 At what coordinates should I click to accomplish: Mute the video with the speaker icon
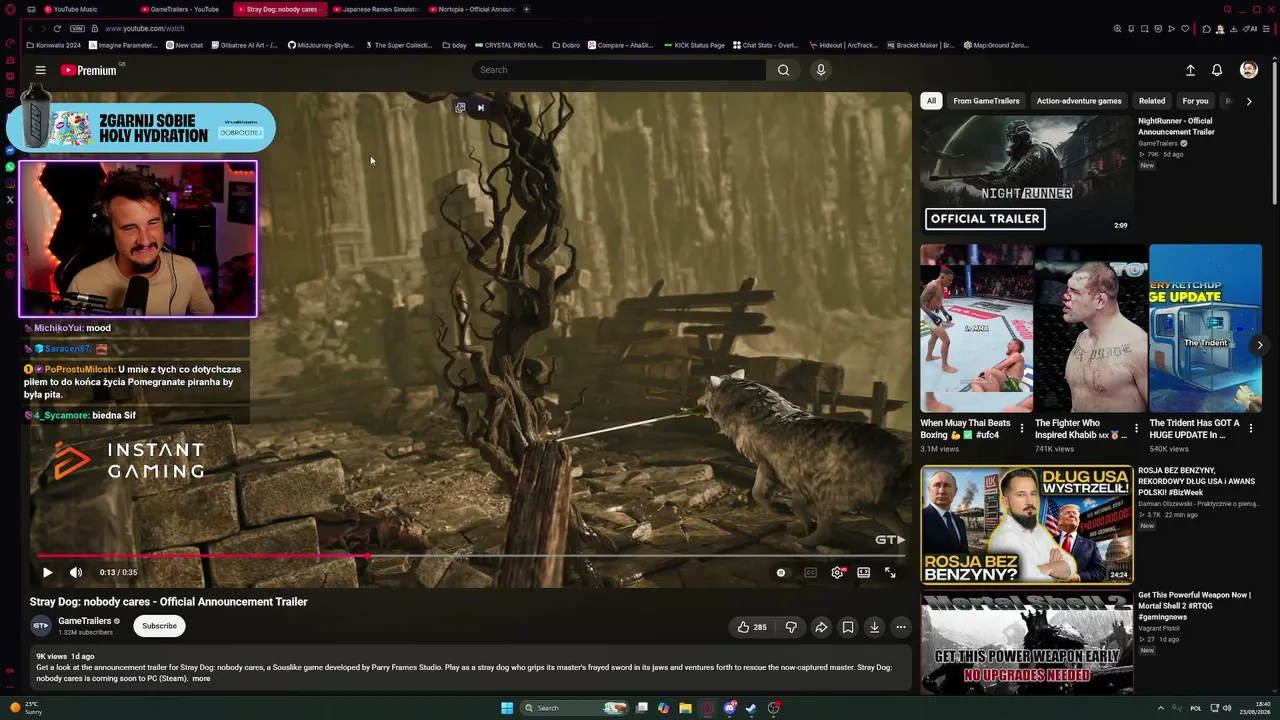point(76,572)
